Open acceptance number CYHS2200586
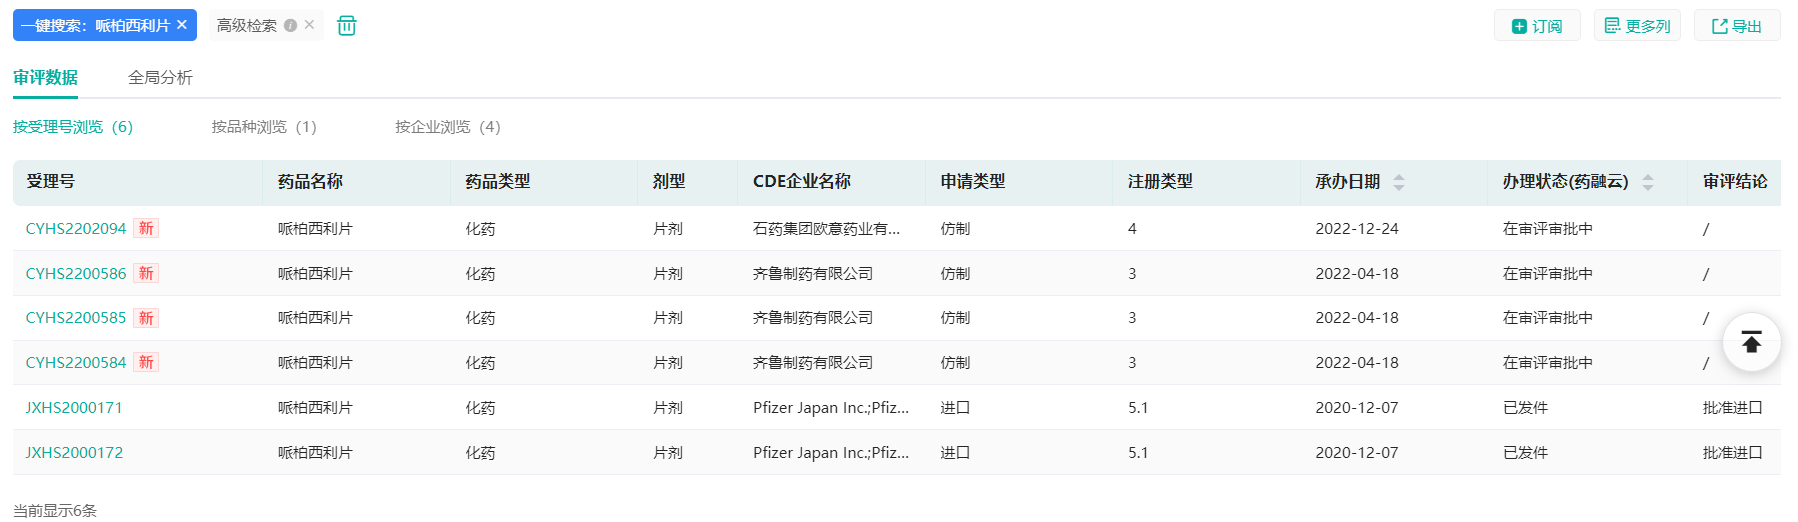1798x522 pixels. (x=76, y=274)
